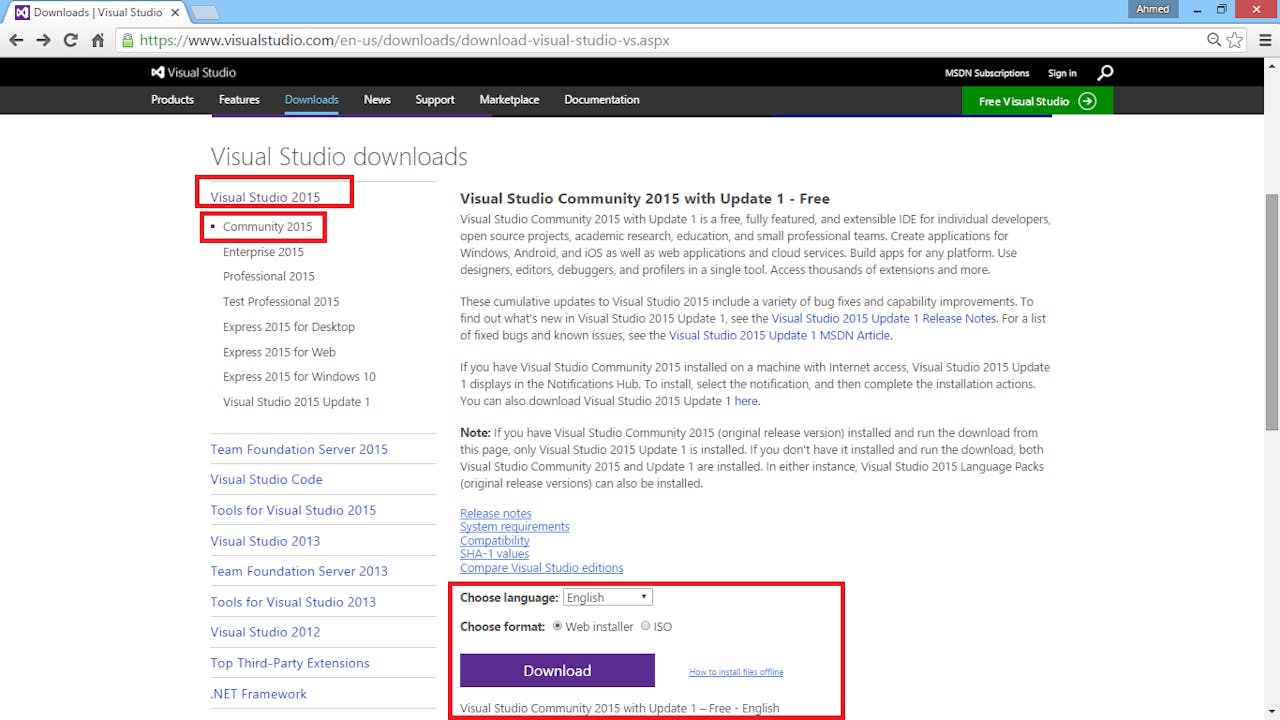Open the Marketplace navigation menu
1280x720 pixels.
pyautogui.click(x=509, y=100)
